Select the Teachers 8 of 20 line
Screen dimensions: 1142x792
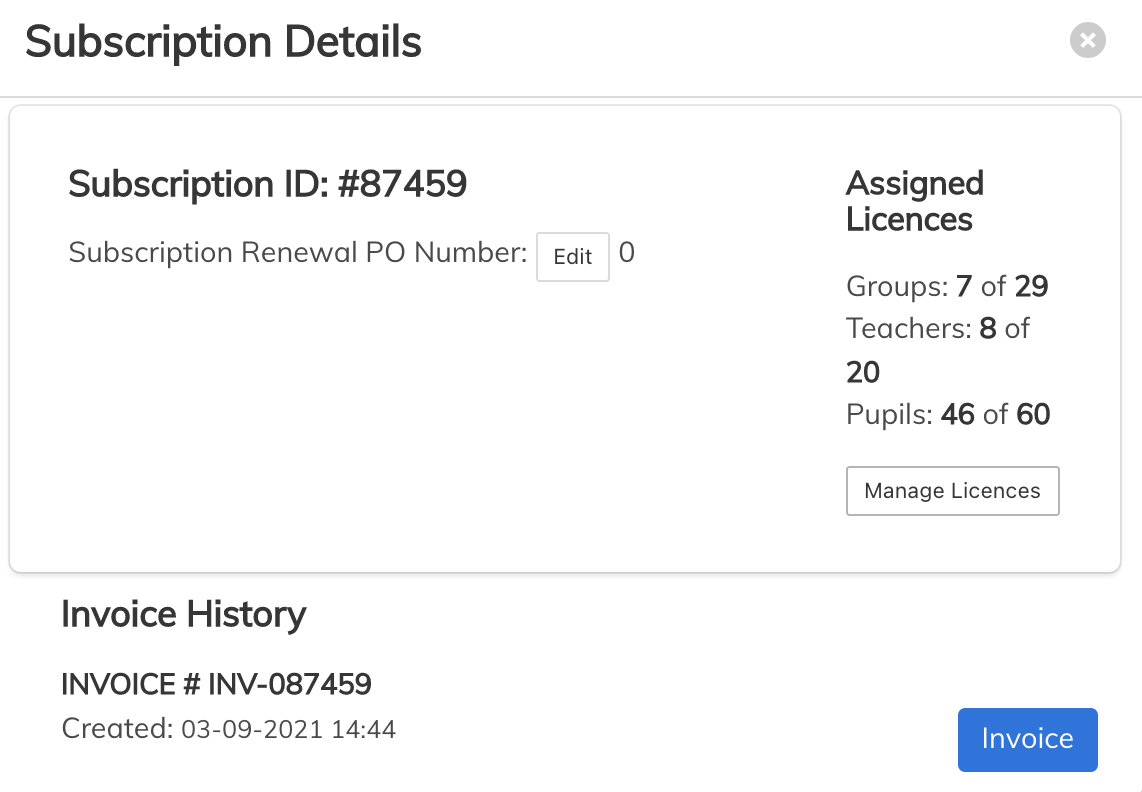tap(938, 350)
